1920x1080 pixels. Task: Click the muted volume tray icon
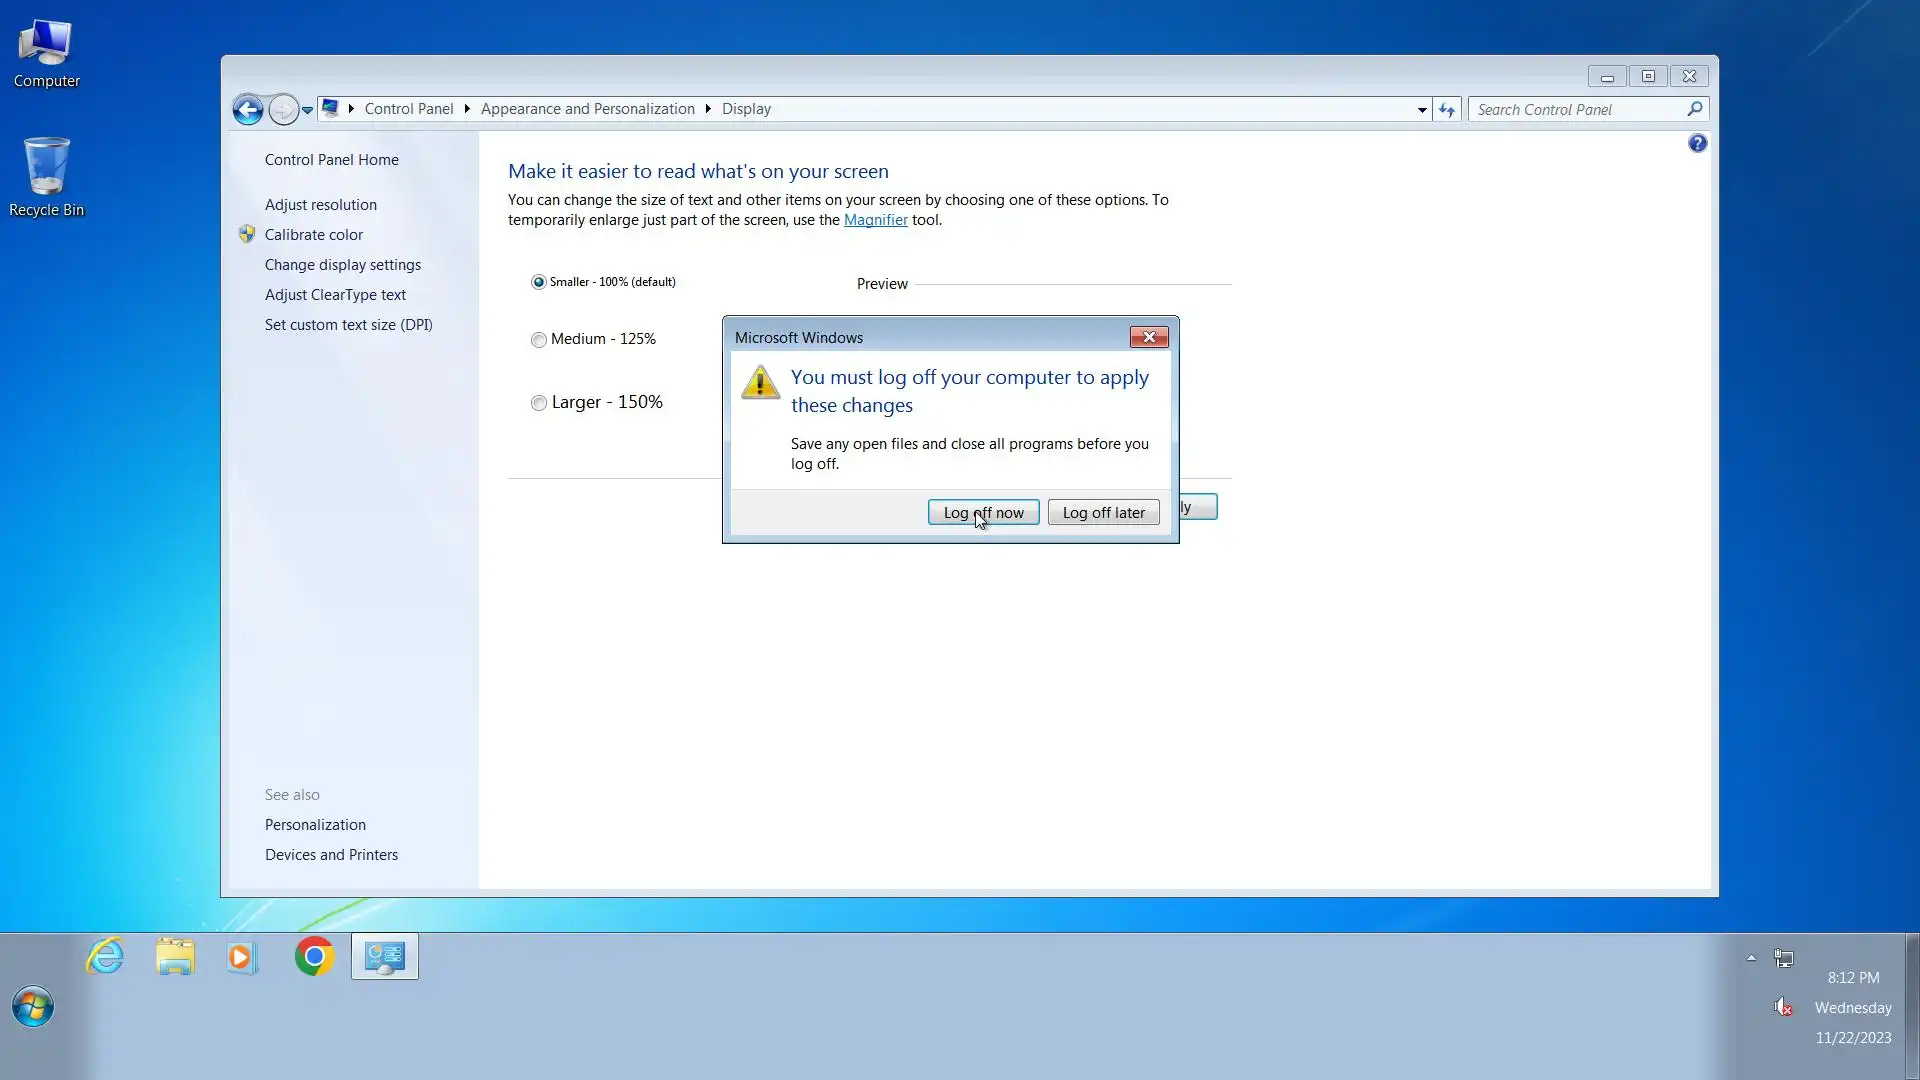(1783, 1007)
